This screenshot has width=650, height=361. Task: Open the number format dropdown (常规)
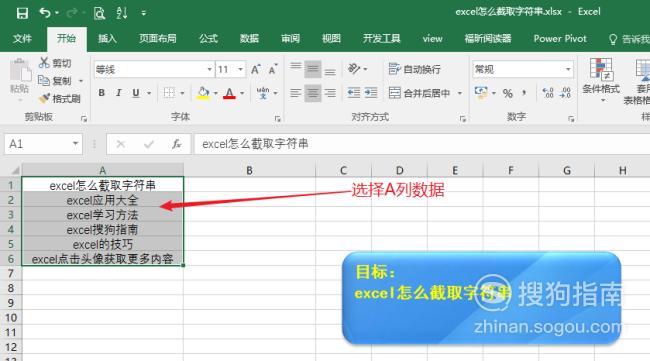[523, 69]
